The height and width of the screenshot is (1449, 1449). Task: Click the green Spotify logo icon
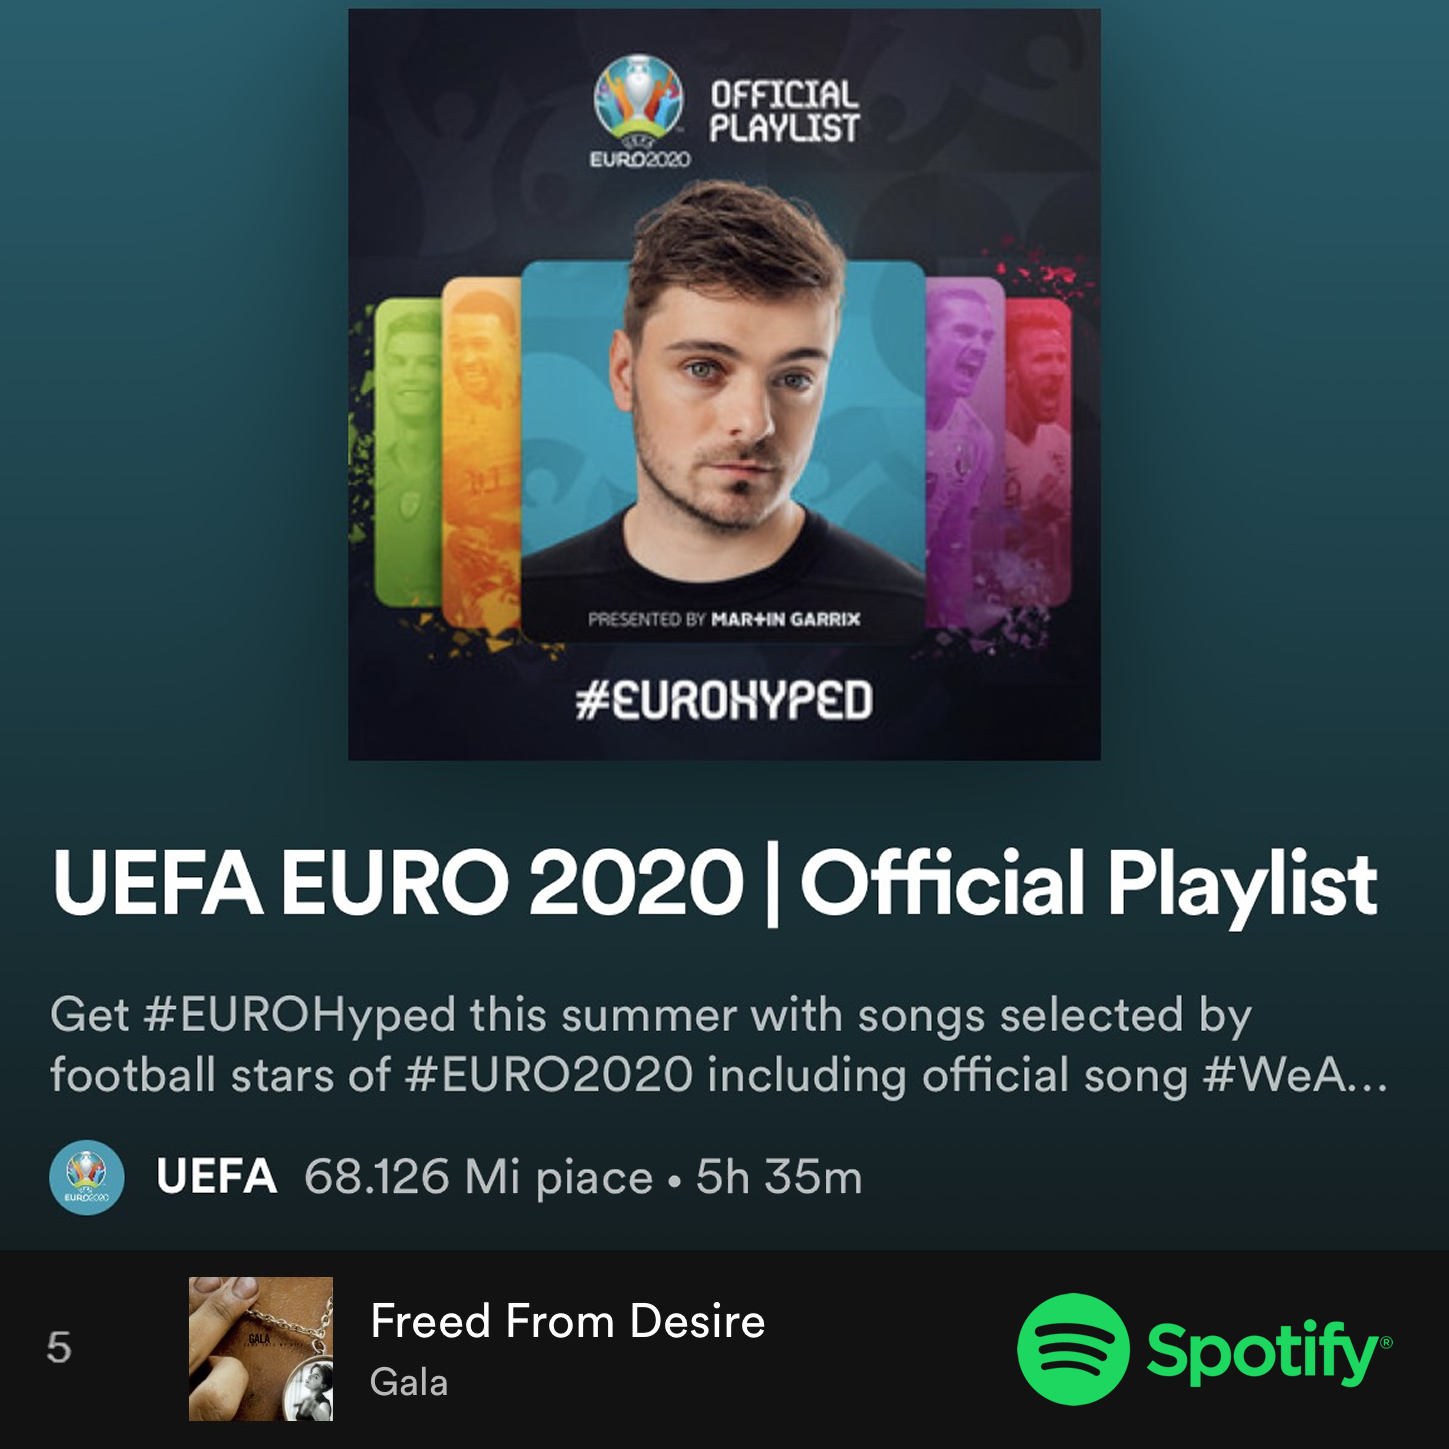click(x=1073, y=1349)
